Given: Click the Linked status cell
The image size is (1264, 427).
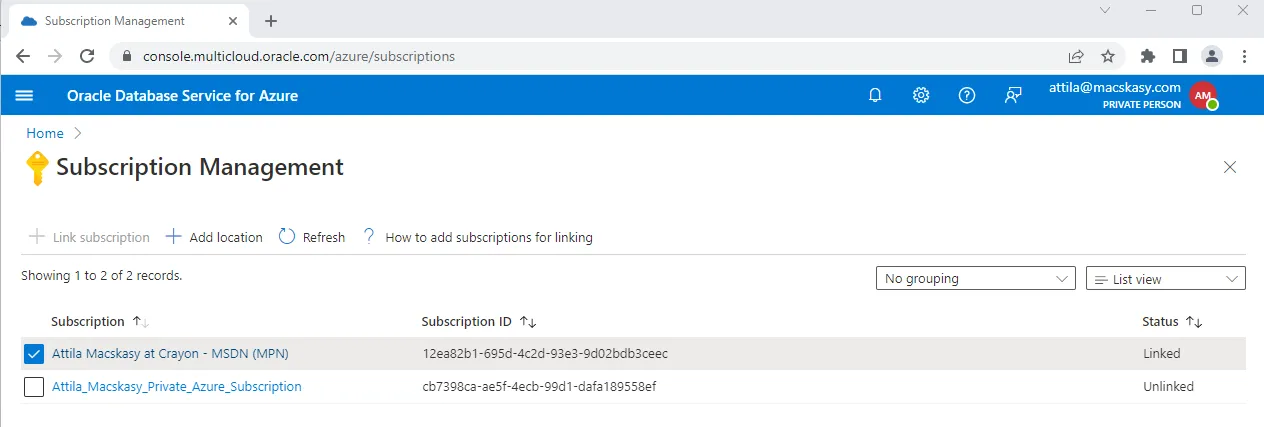Looking at the screenshot, I should tap(1161, 353).
